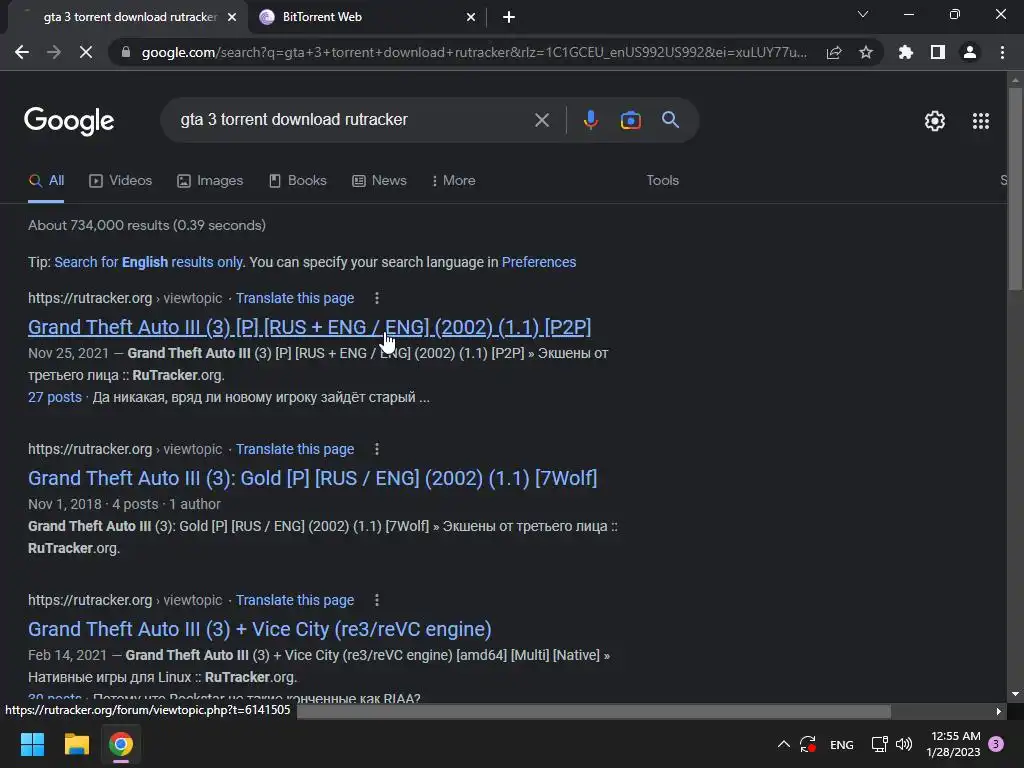Image resolution: width=1024 pixels, height=768 pixels.
Task: Open the volume control
Action: click(904, 744)
